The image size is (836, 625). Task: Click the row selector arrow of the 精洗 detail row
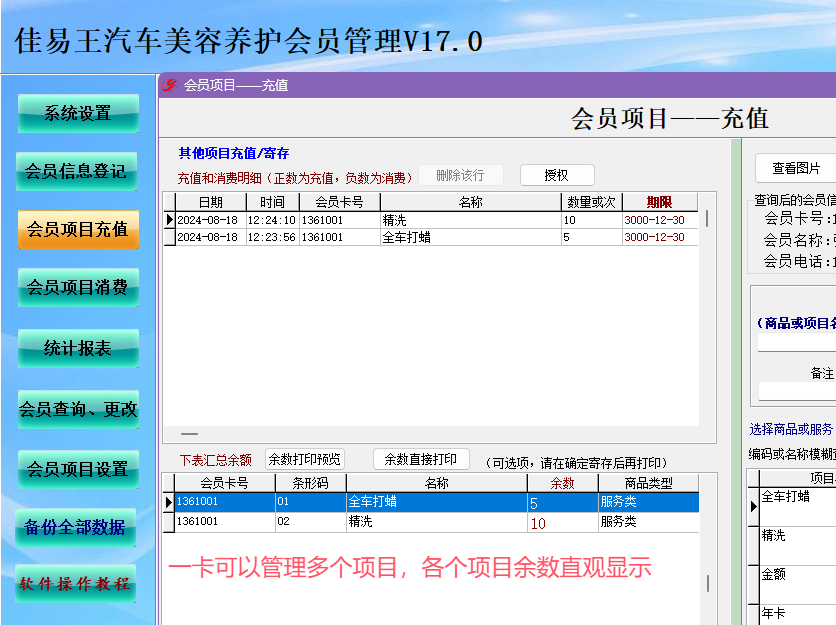click(x=170, y=220)
